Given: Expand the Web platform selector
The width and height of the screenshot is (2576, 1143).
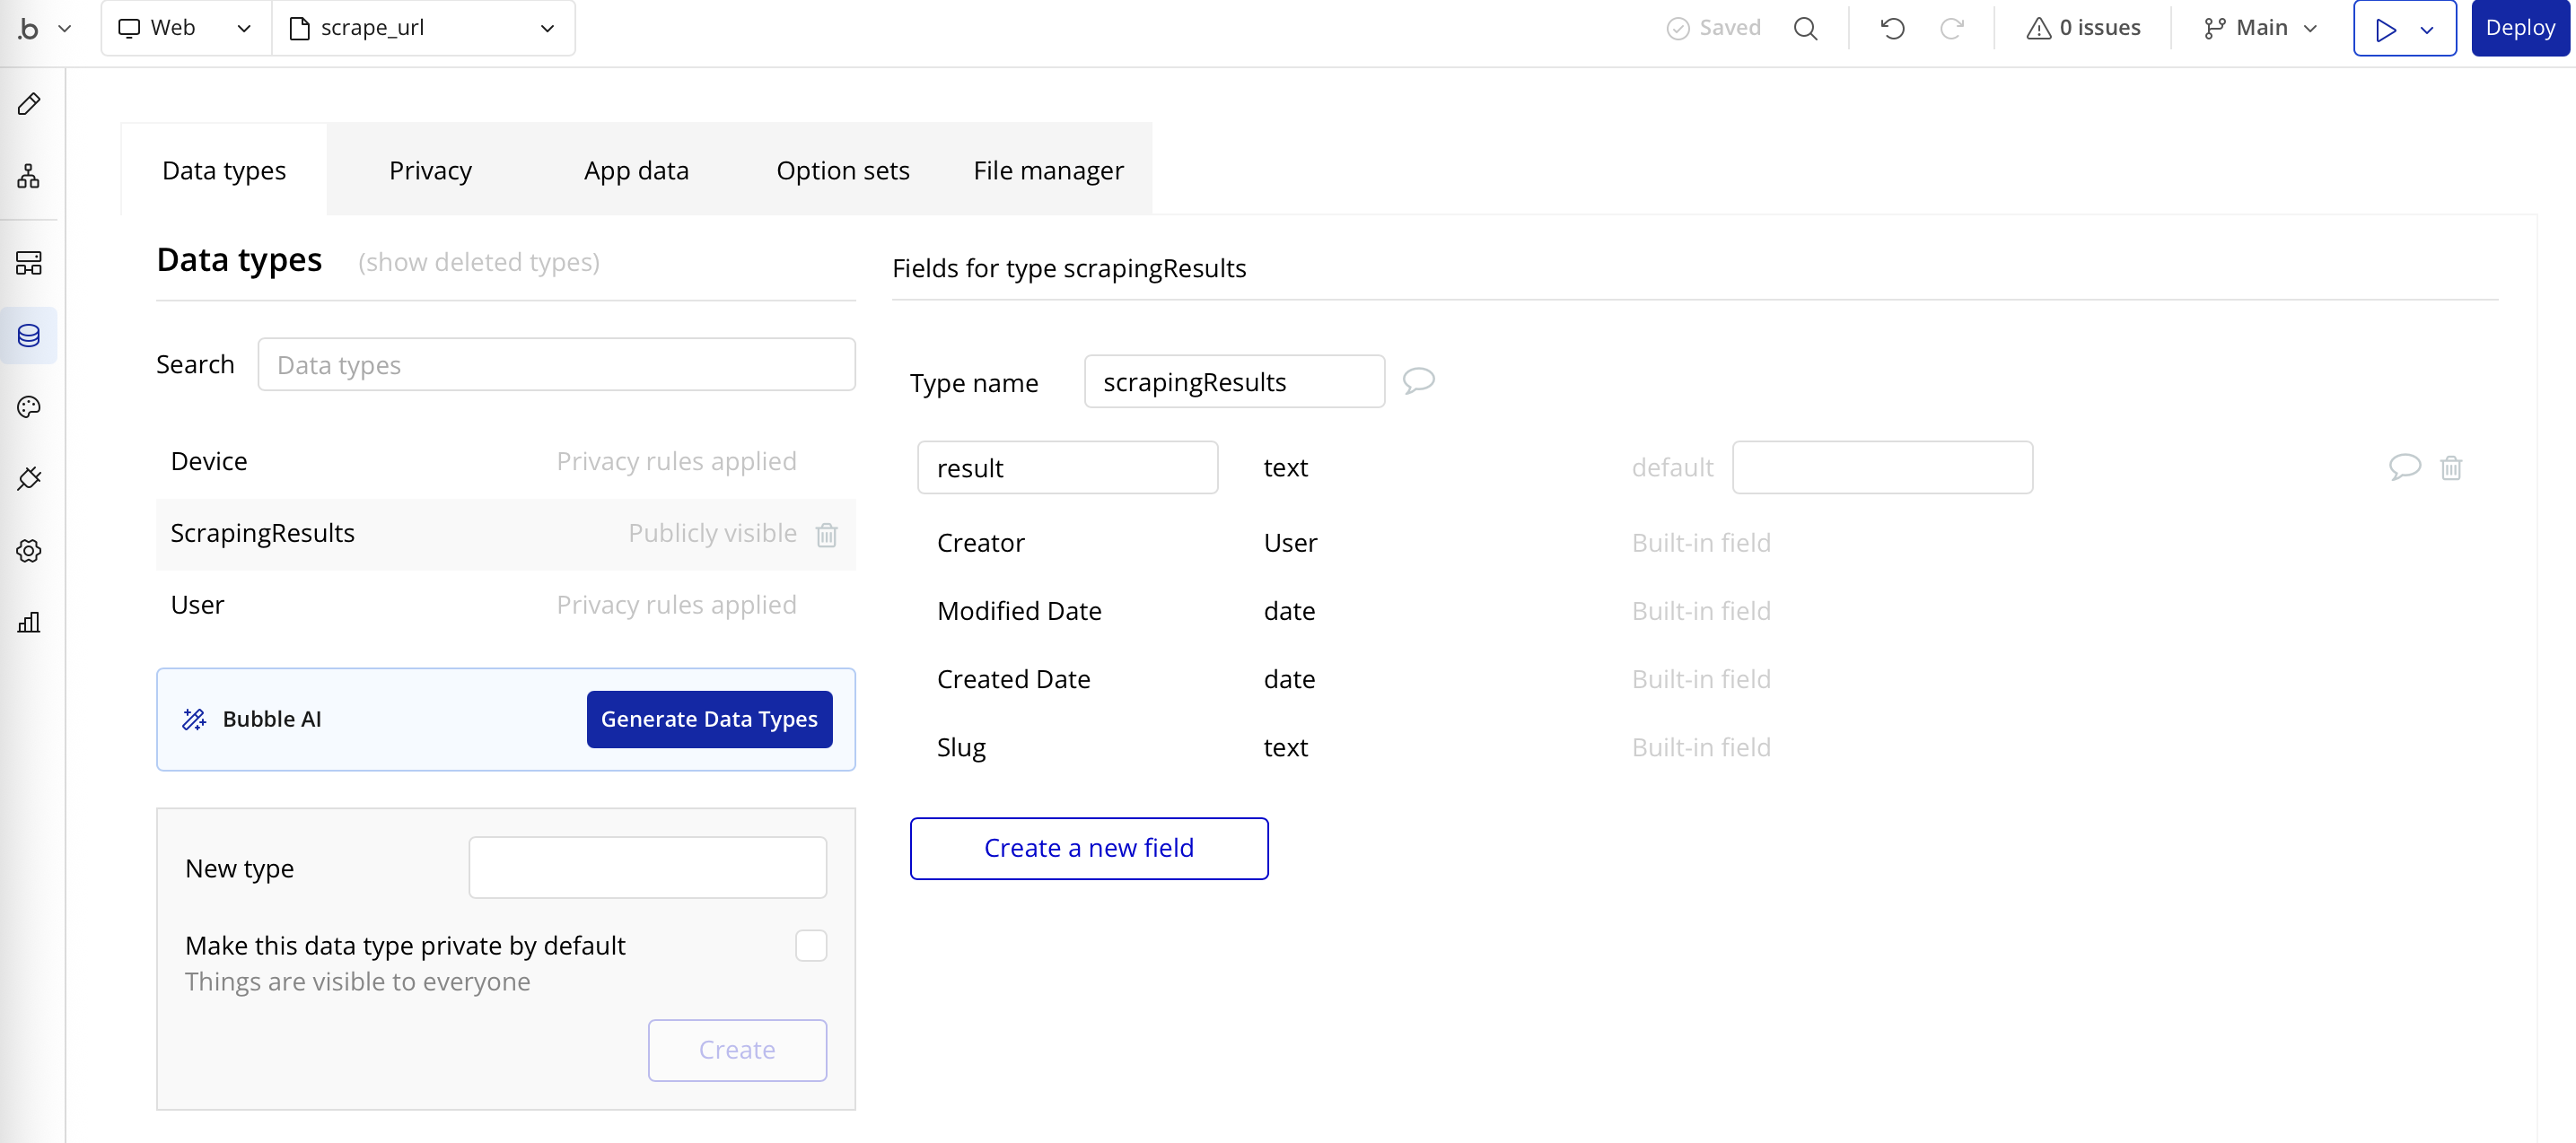Looking at the screenshot, I should point(243,27).
